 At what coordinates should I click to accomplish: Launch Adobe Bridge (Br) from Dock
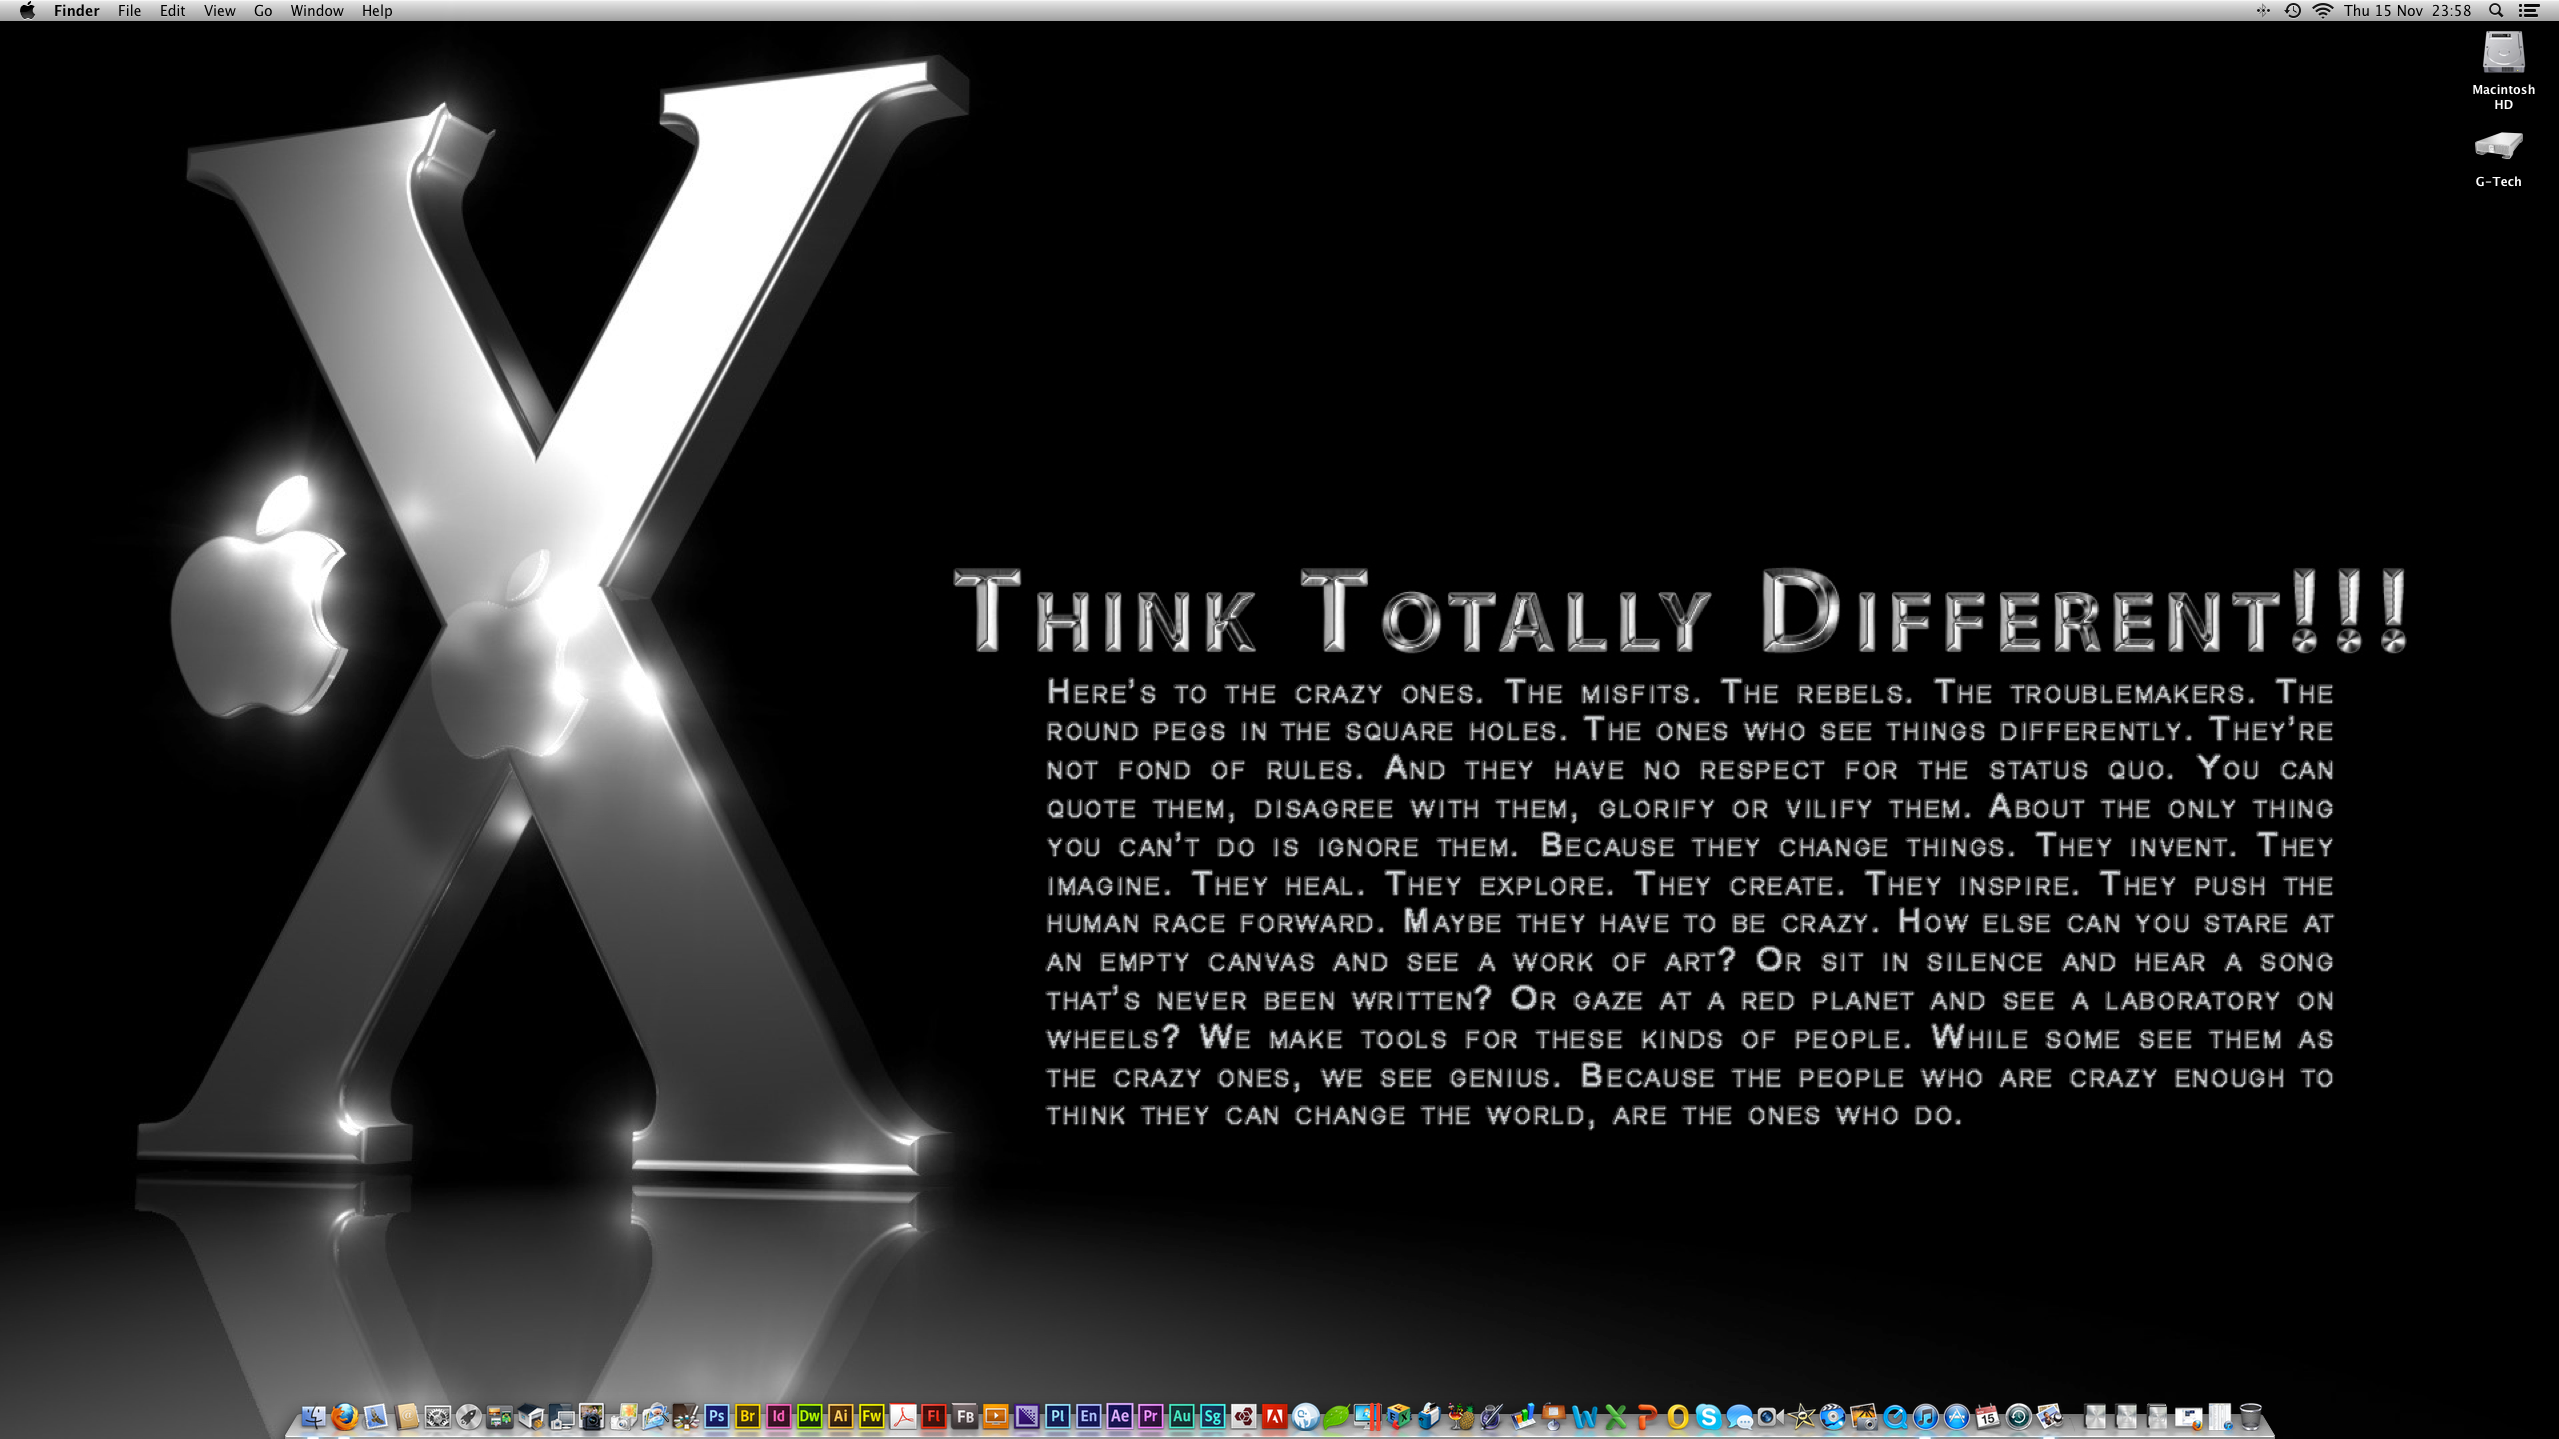[747, 1416]
